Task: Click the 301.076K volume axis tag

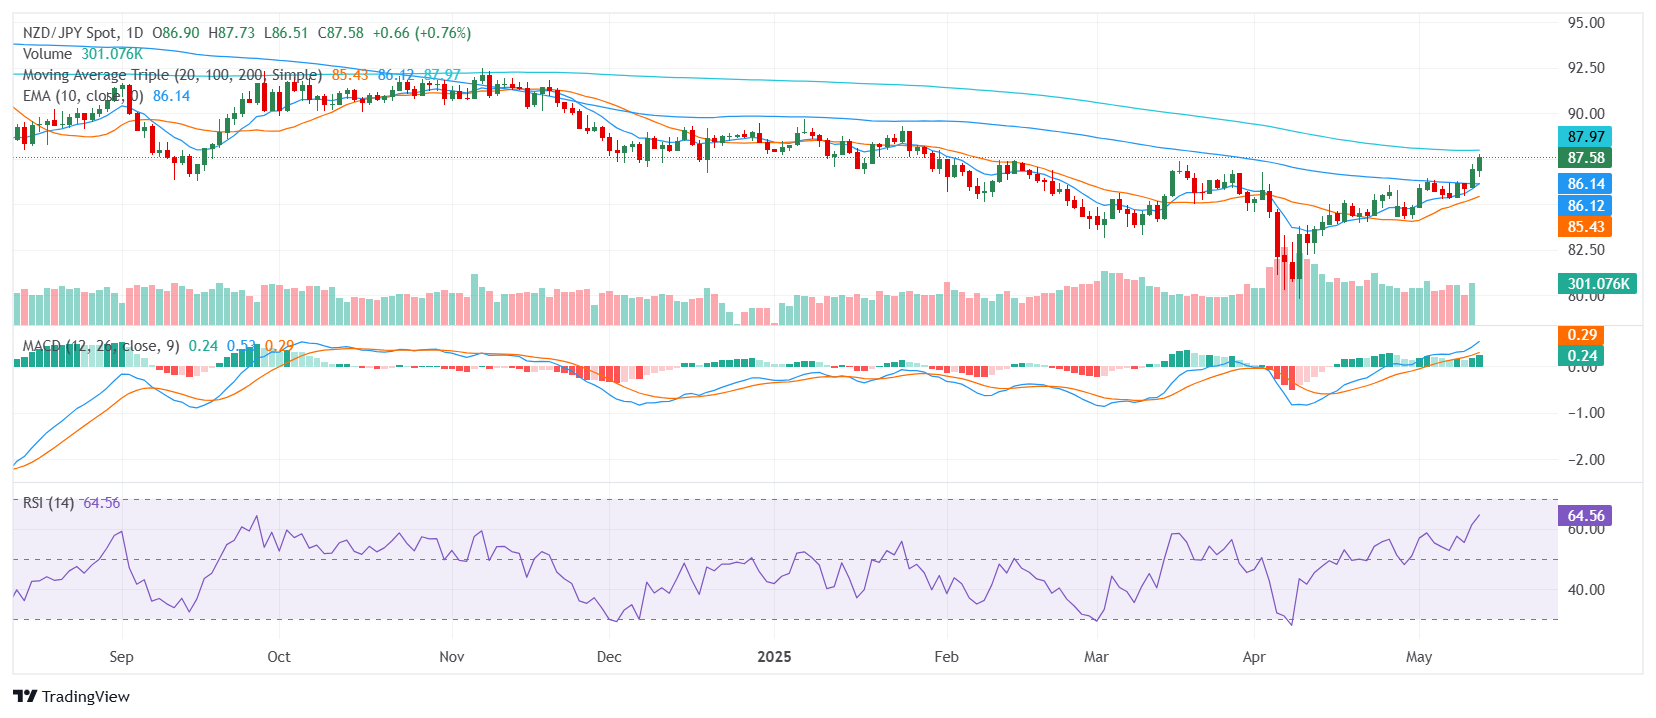Action: [x=1597, y=284]
